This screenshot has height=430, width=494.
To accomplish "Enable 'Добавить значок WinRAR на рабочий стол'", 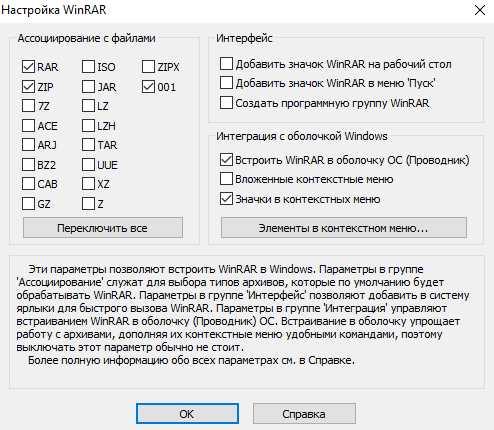I will [226, 63].
